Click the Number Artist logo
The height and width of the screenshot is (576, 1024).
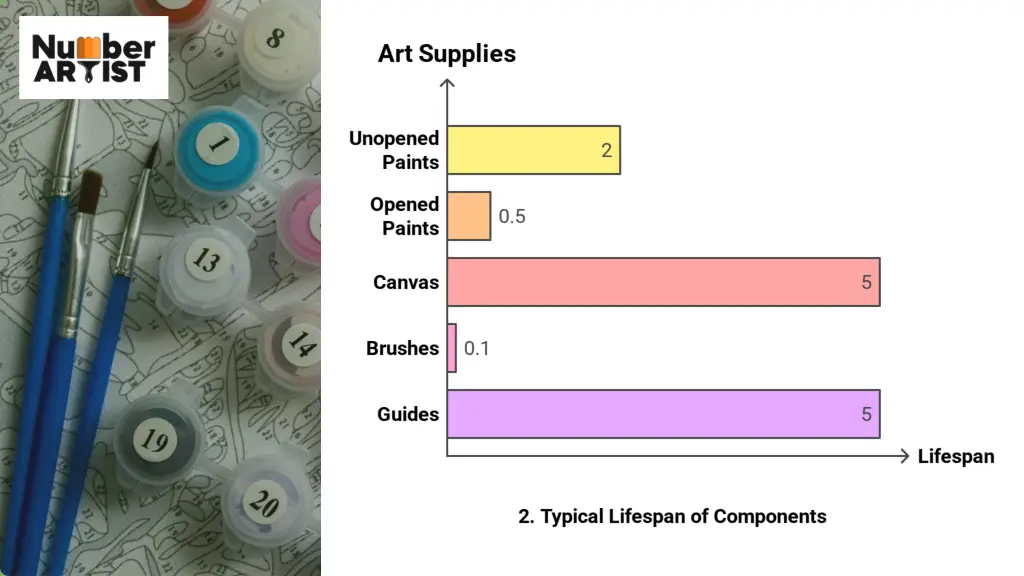pos(94,58)
